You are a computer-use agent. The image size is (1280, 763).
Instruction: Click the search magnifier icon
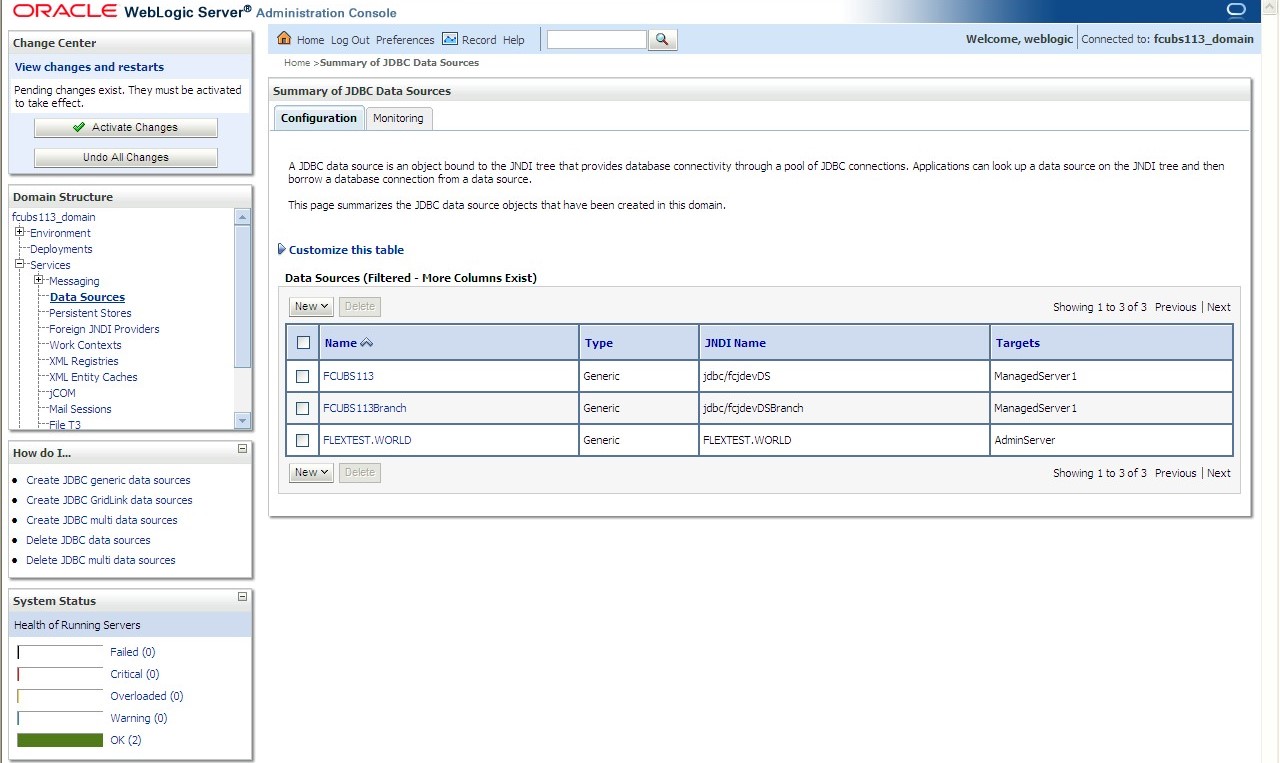coord(661,39)
